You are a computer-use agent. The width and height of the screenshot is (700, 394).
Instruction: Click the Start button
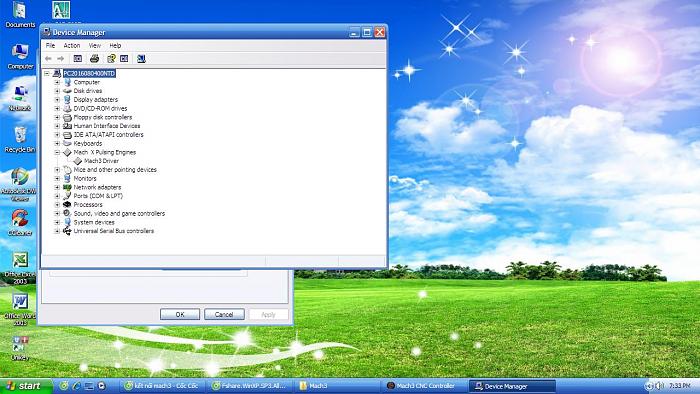tap(26, 386)
